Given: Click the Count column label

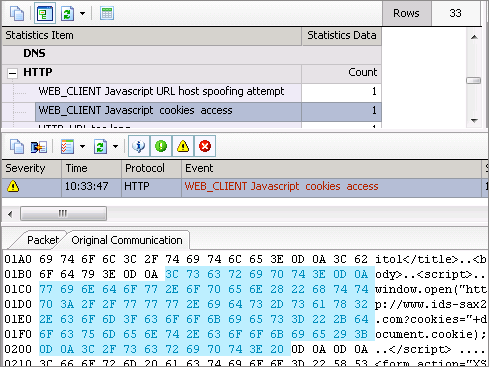Looking at the screenshot, I should (x=363, y=72).
